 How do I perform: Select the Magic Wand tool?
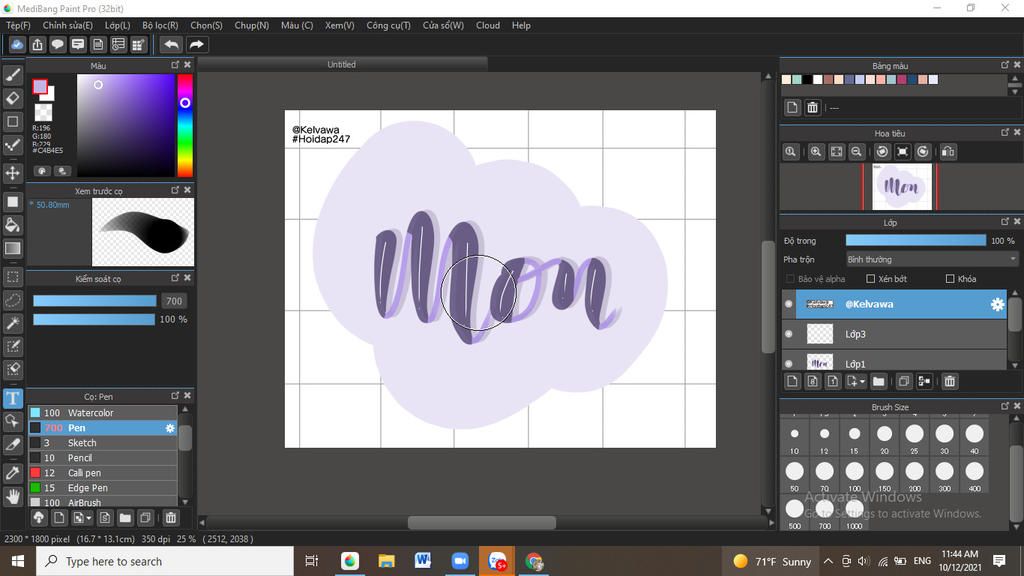click(x=12, y=323)
